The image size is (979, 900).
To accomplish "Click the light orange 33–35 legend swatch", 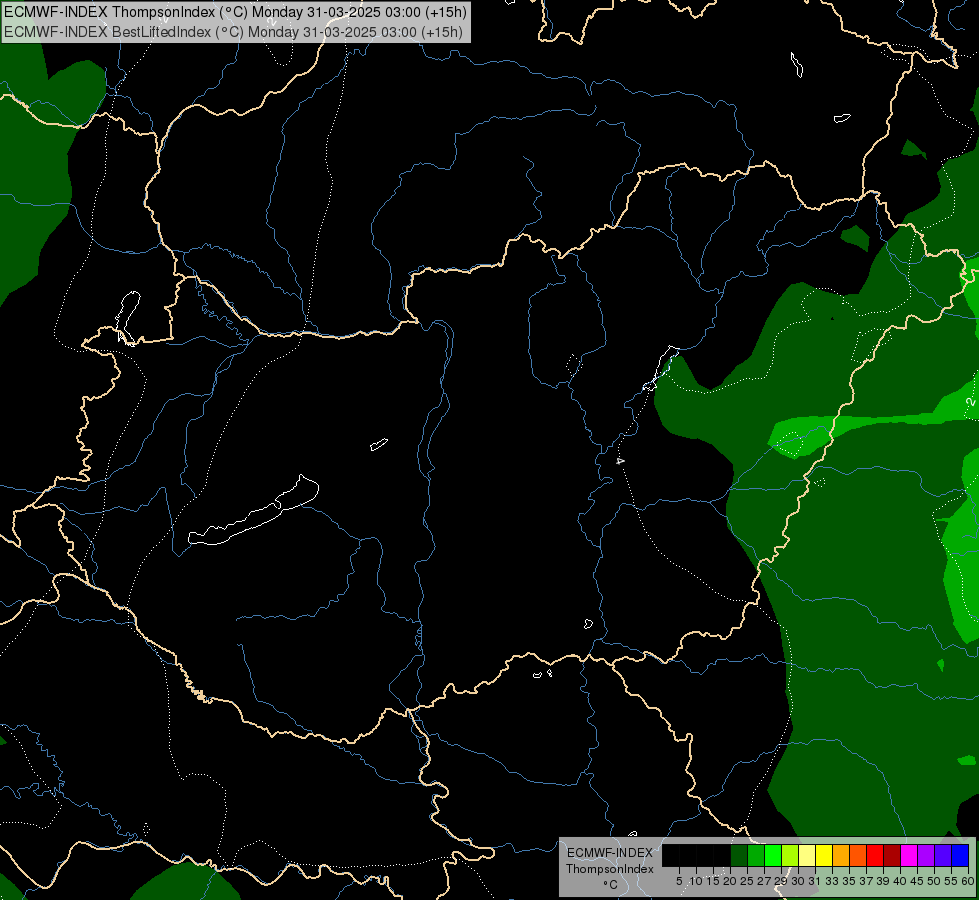I will (x=841, y=855).
